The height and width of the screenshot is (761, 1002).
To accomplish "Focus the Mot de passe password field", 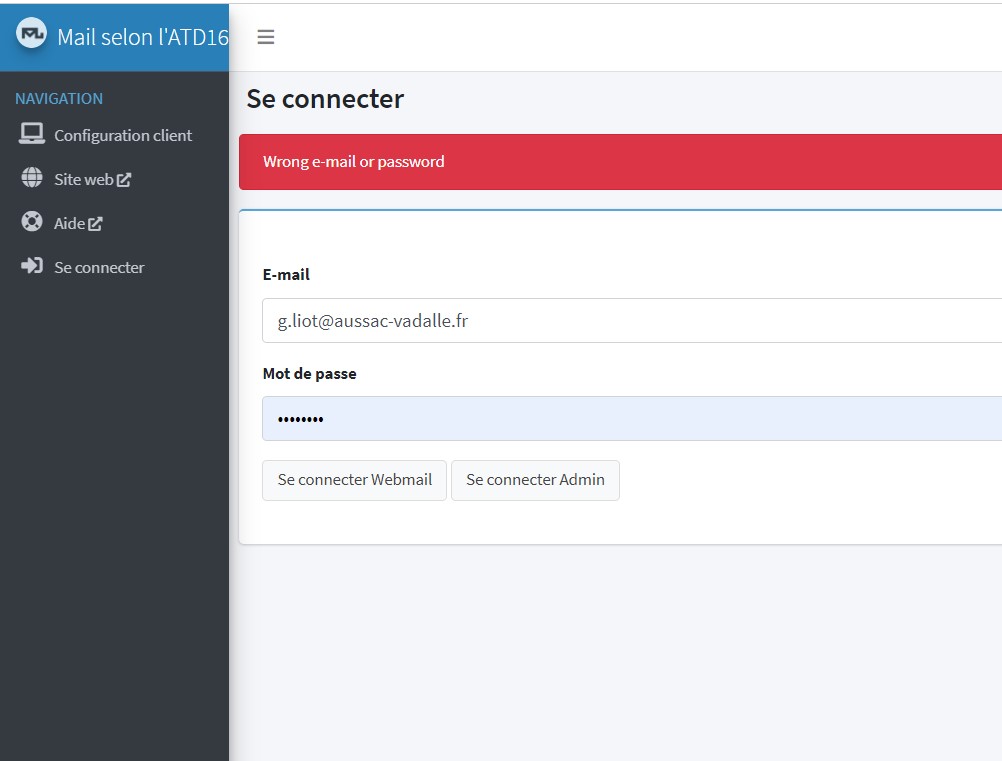I will tap(630, 419).
